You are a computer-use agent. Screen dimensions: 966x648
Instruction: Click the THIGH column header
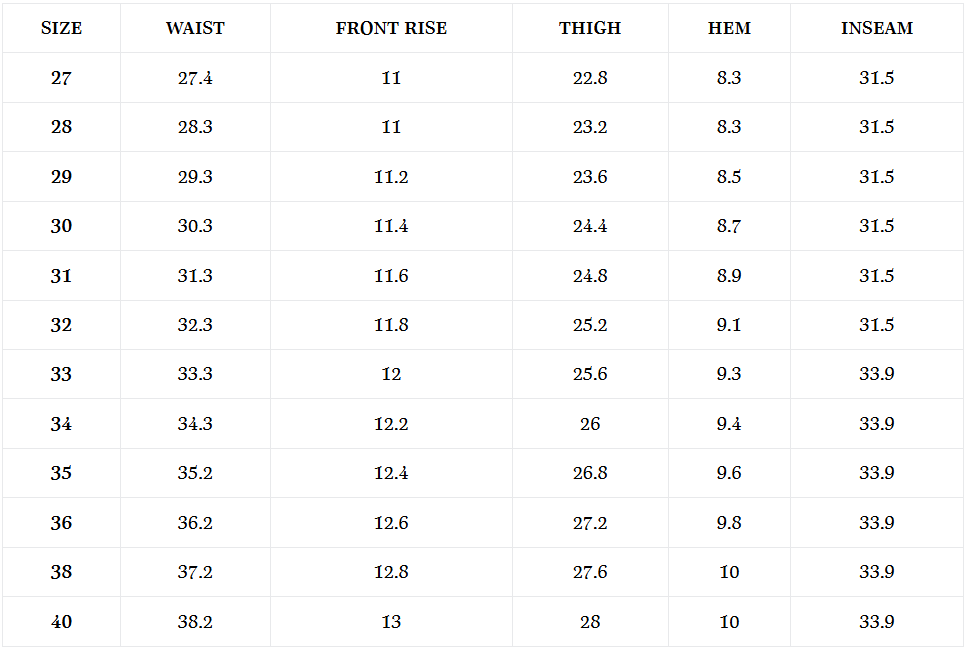click(590, 28)
